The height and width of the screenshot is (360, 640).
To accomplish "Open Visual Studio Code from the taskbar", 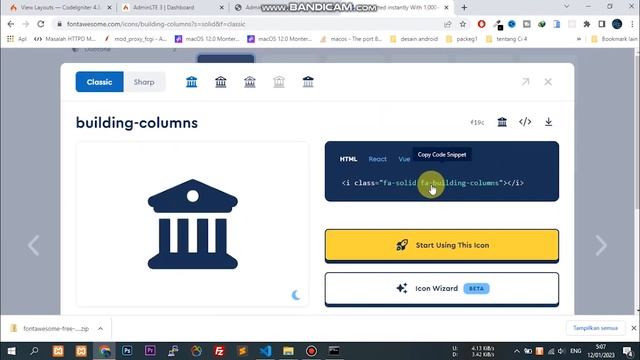I will pos(265,351).
